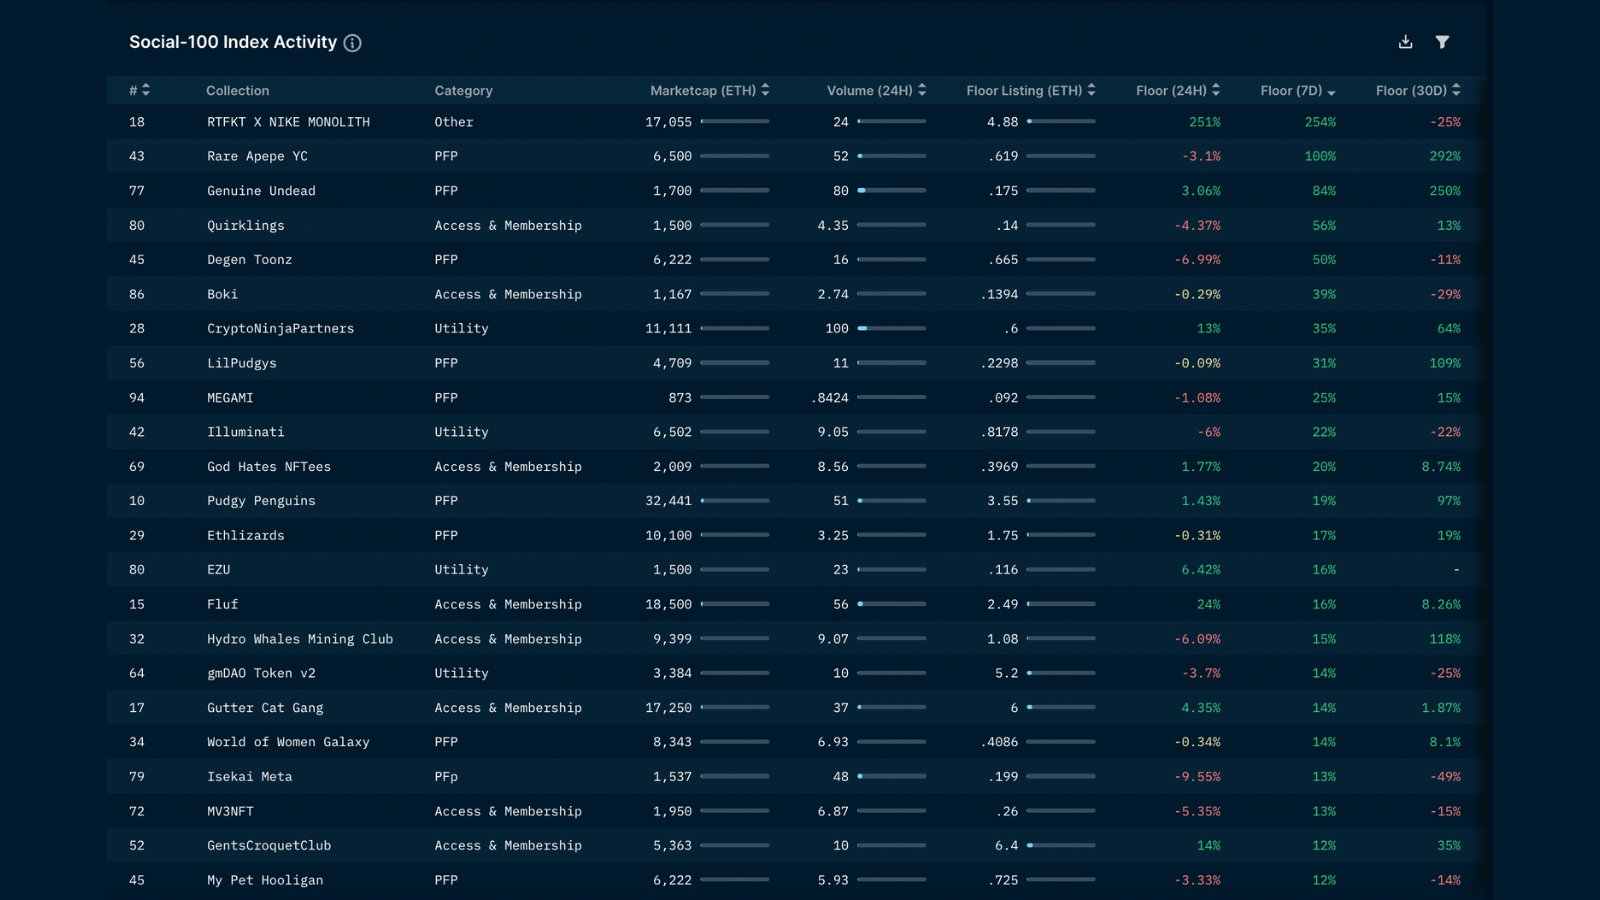Open RTFKT X NIKE MONOLITH collection
The width and height of the screenshot is (1600, 900).
[x=288, y=122]
